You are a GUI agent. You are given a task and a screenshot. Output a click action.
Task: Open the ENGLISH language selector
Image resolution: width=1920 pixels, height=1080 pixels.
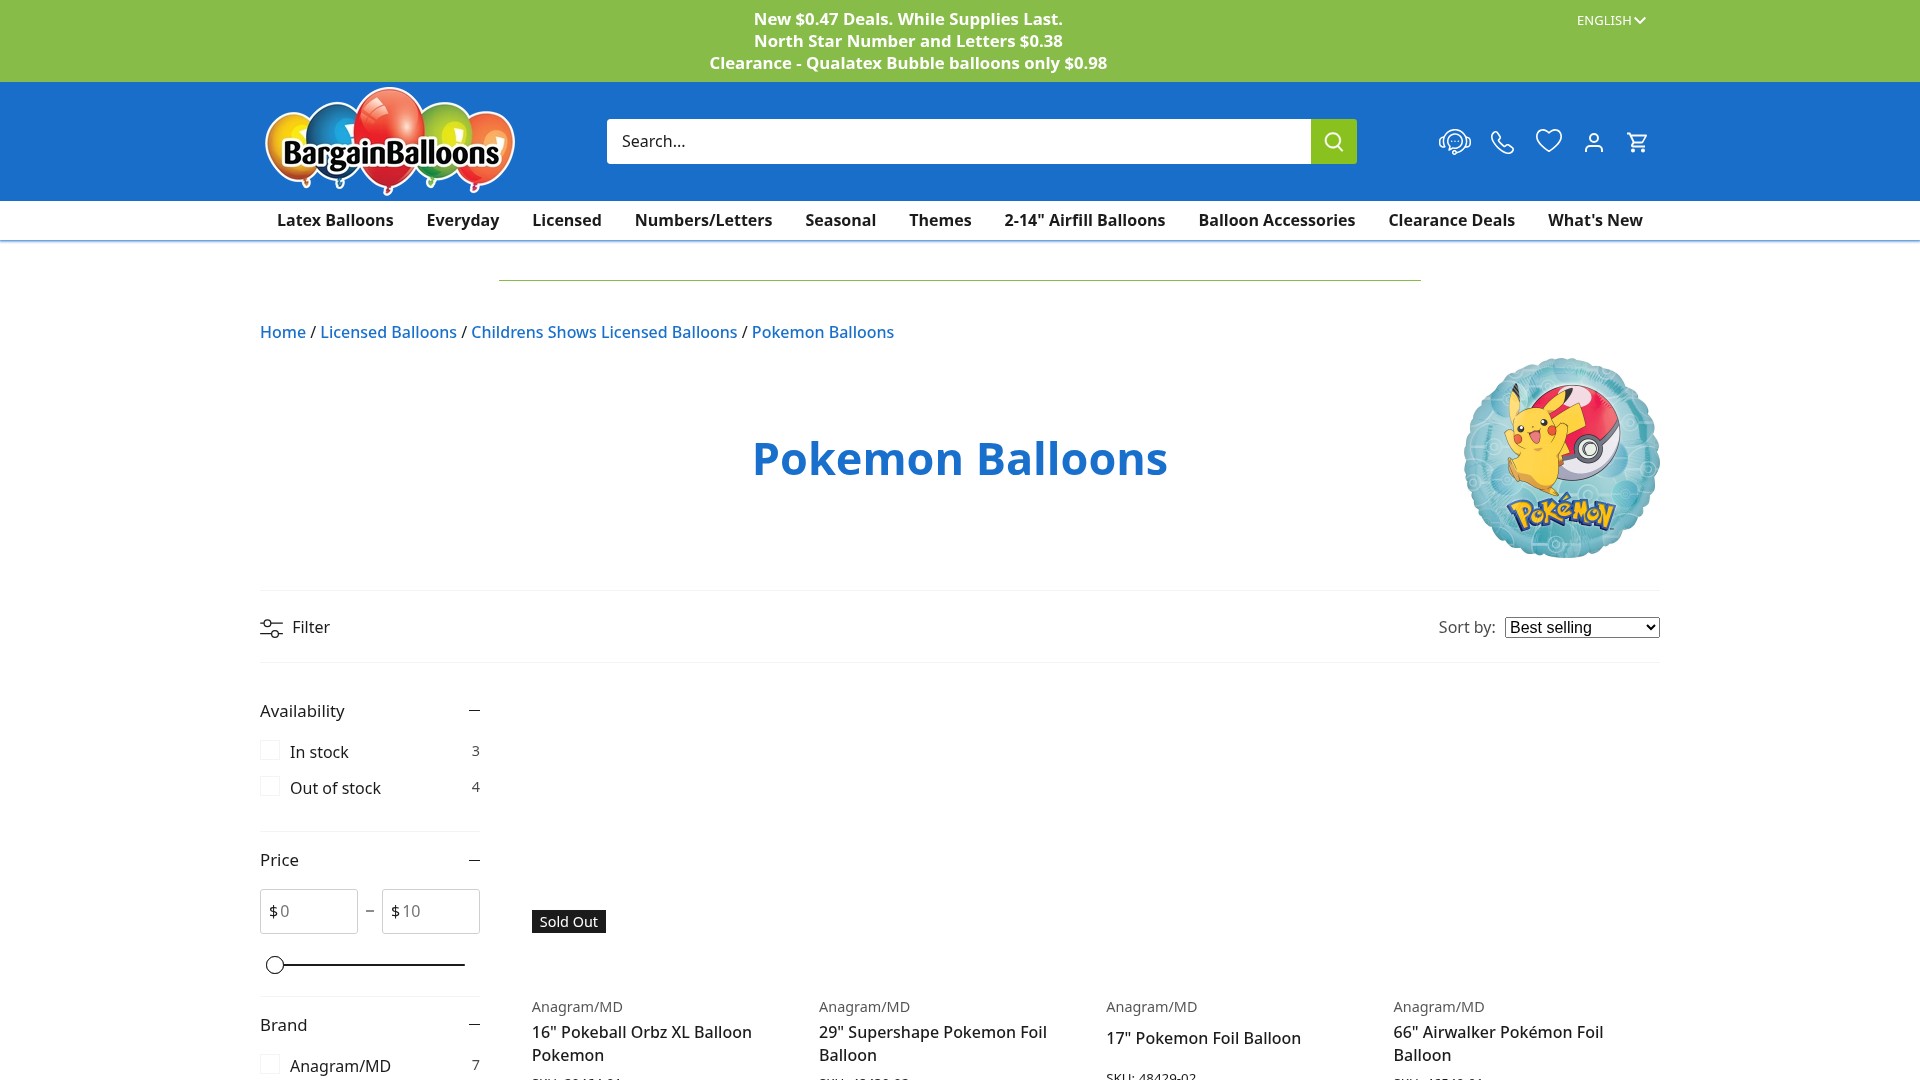tap(1611, 20)
